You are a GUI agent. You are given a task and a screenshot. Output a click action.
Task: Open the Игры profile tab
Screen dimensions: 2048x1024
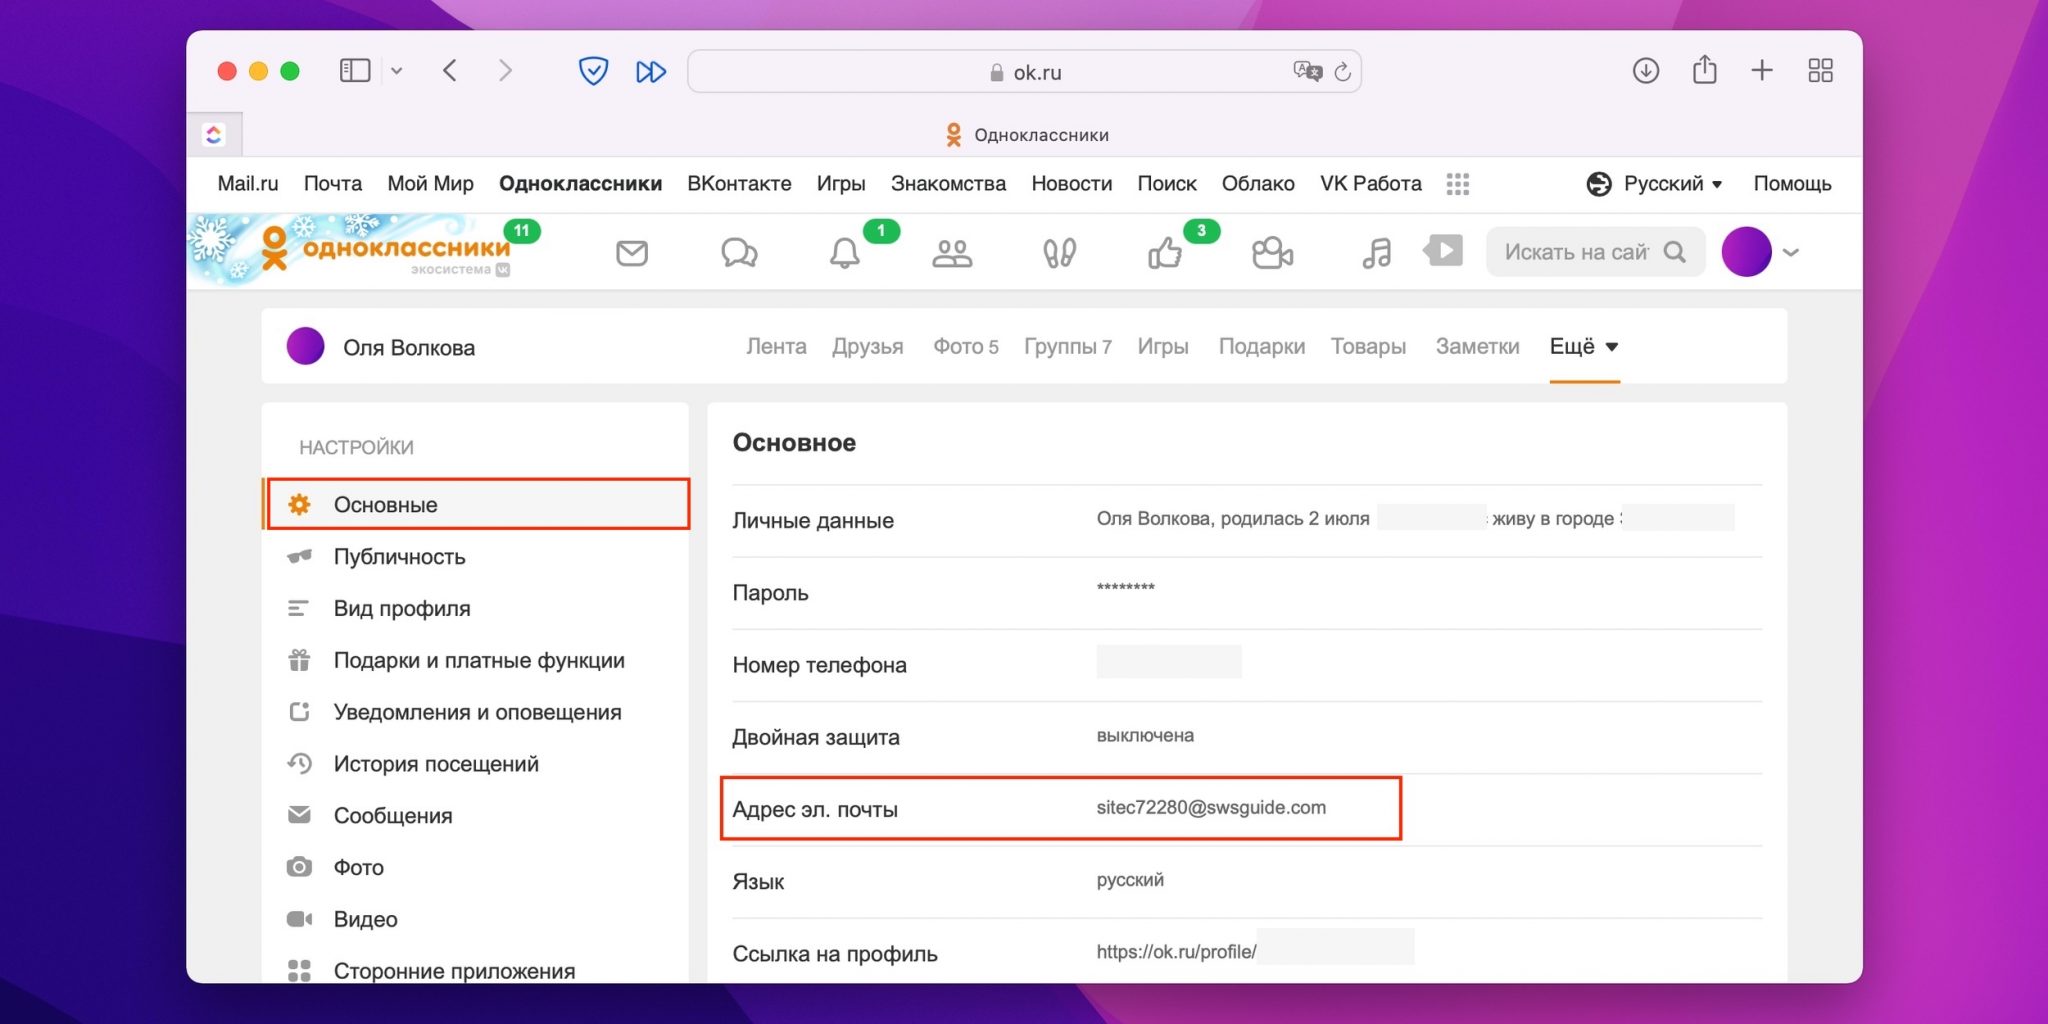1163,347
